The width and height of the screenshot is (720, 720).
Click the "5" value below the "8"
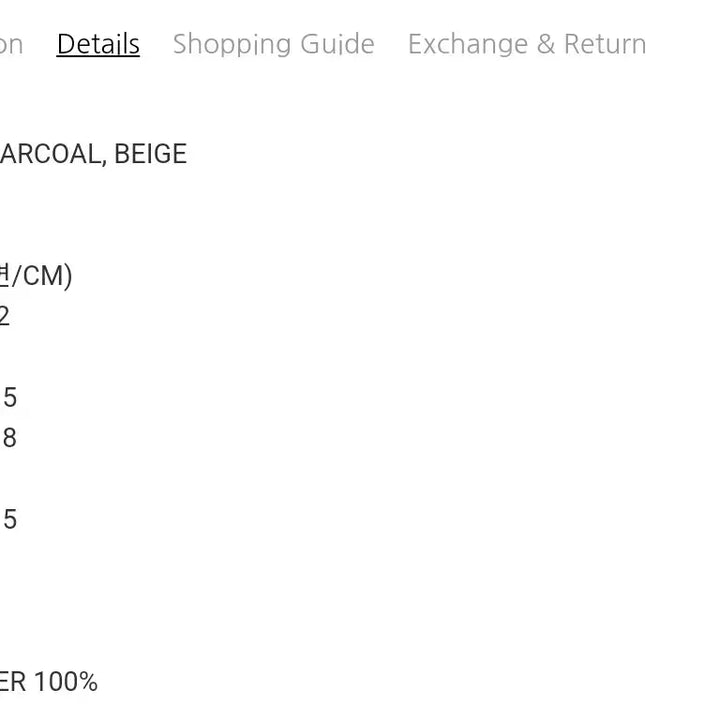click(x=9, y=520)
